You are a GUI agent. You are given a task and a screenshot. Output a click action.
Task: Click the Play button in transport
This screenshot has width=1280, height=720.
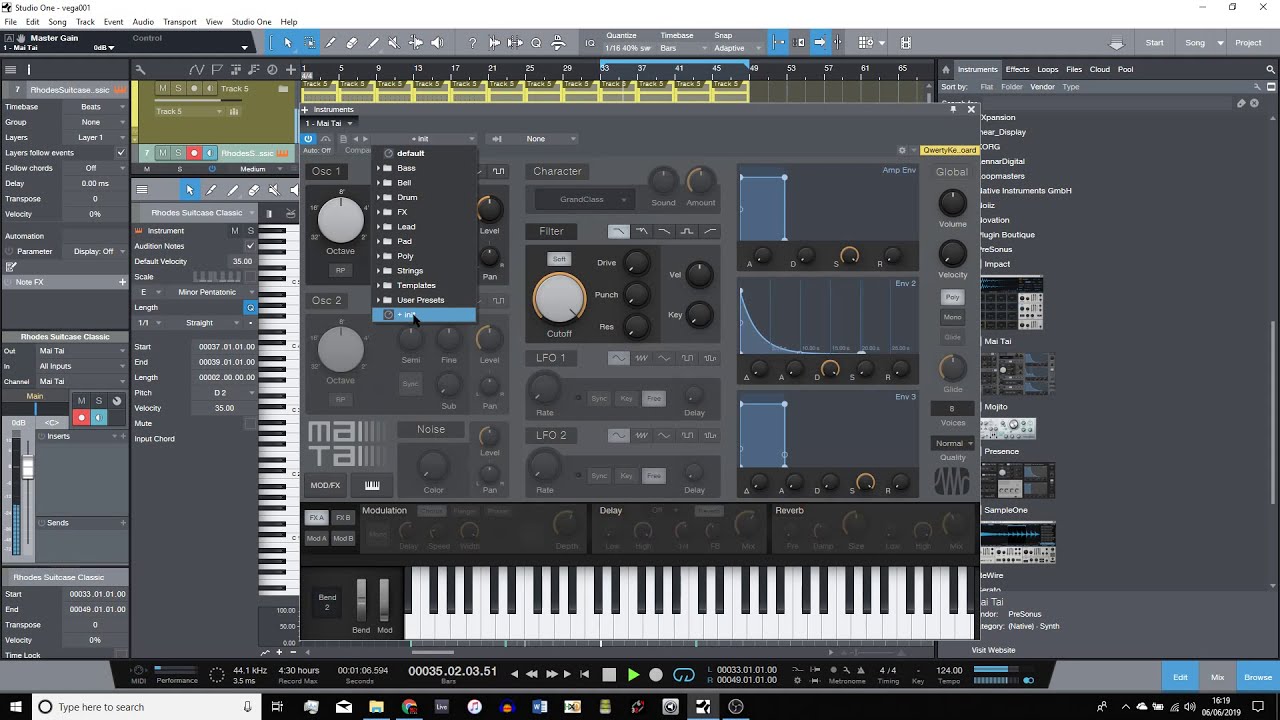coord(632,675)
